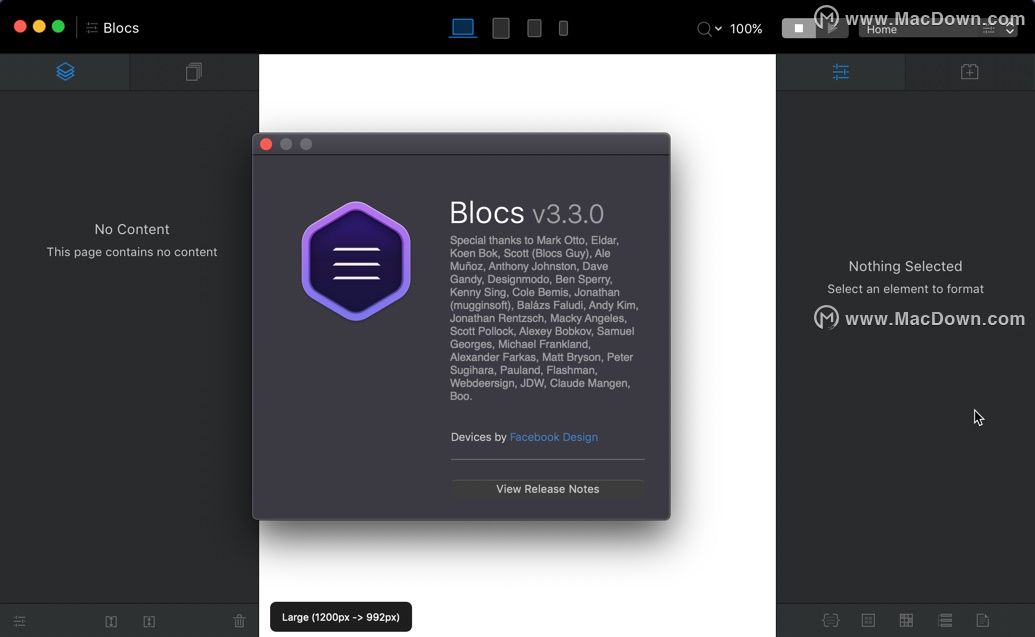The height and width of the screenshot is (637, 1035).
Task: Click the 100% zoom value
Action: tap(746, 29)
